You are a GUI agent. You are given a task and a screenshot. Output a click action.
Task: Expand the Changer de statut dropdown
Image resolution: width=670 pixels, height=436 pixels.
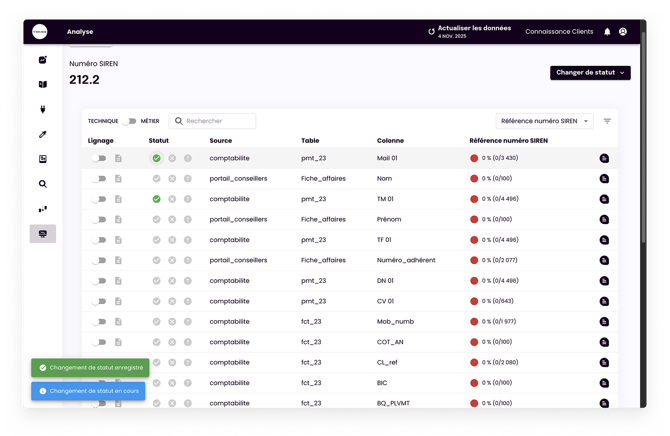coord(590,73)
